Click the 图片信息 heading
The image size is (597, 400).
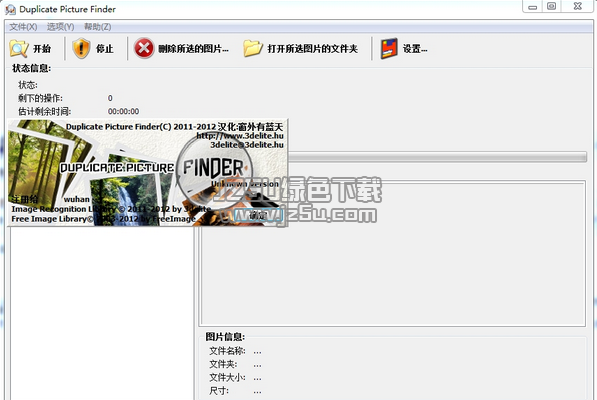click(x=225, y=336)
